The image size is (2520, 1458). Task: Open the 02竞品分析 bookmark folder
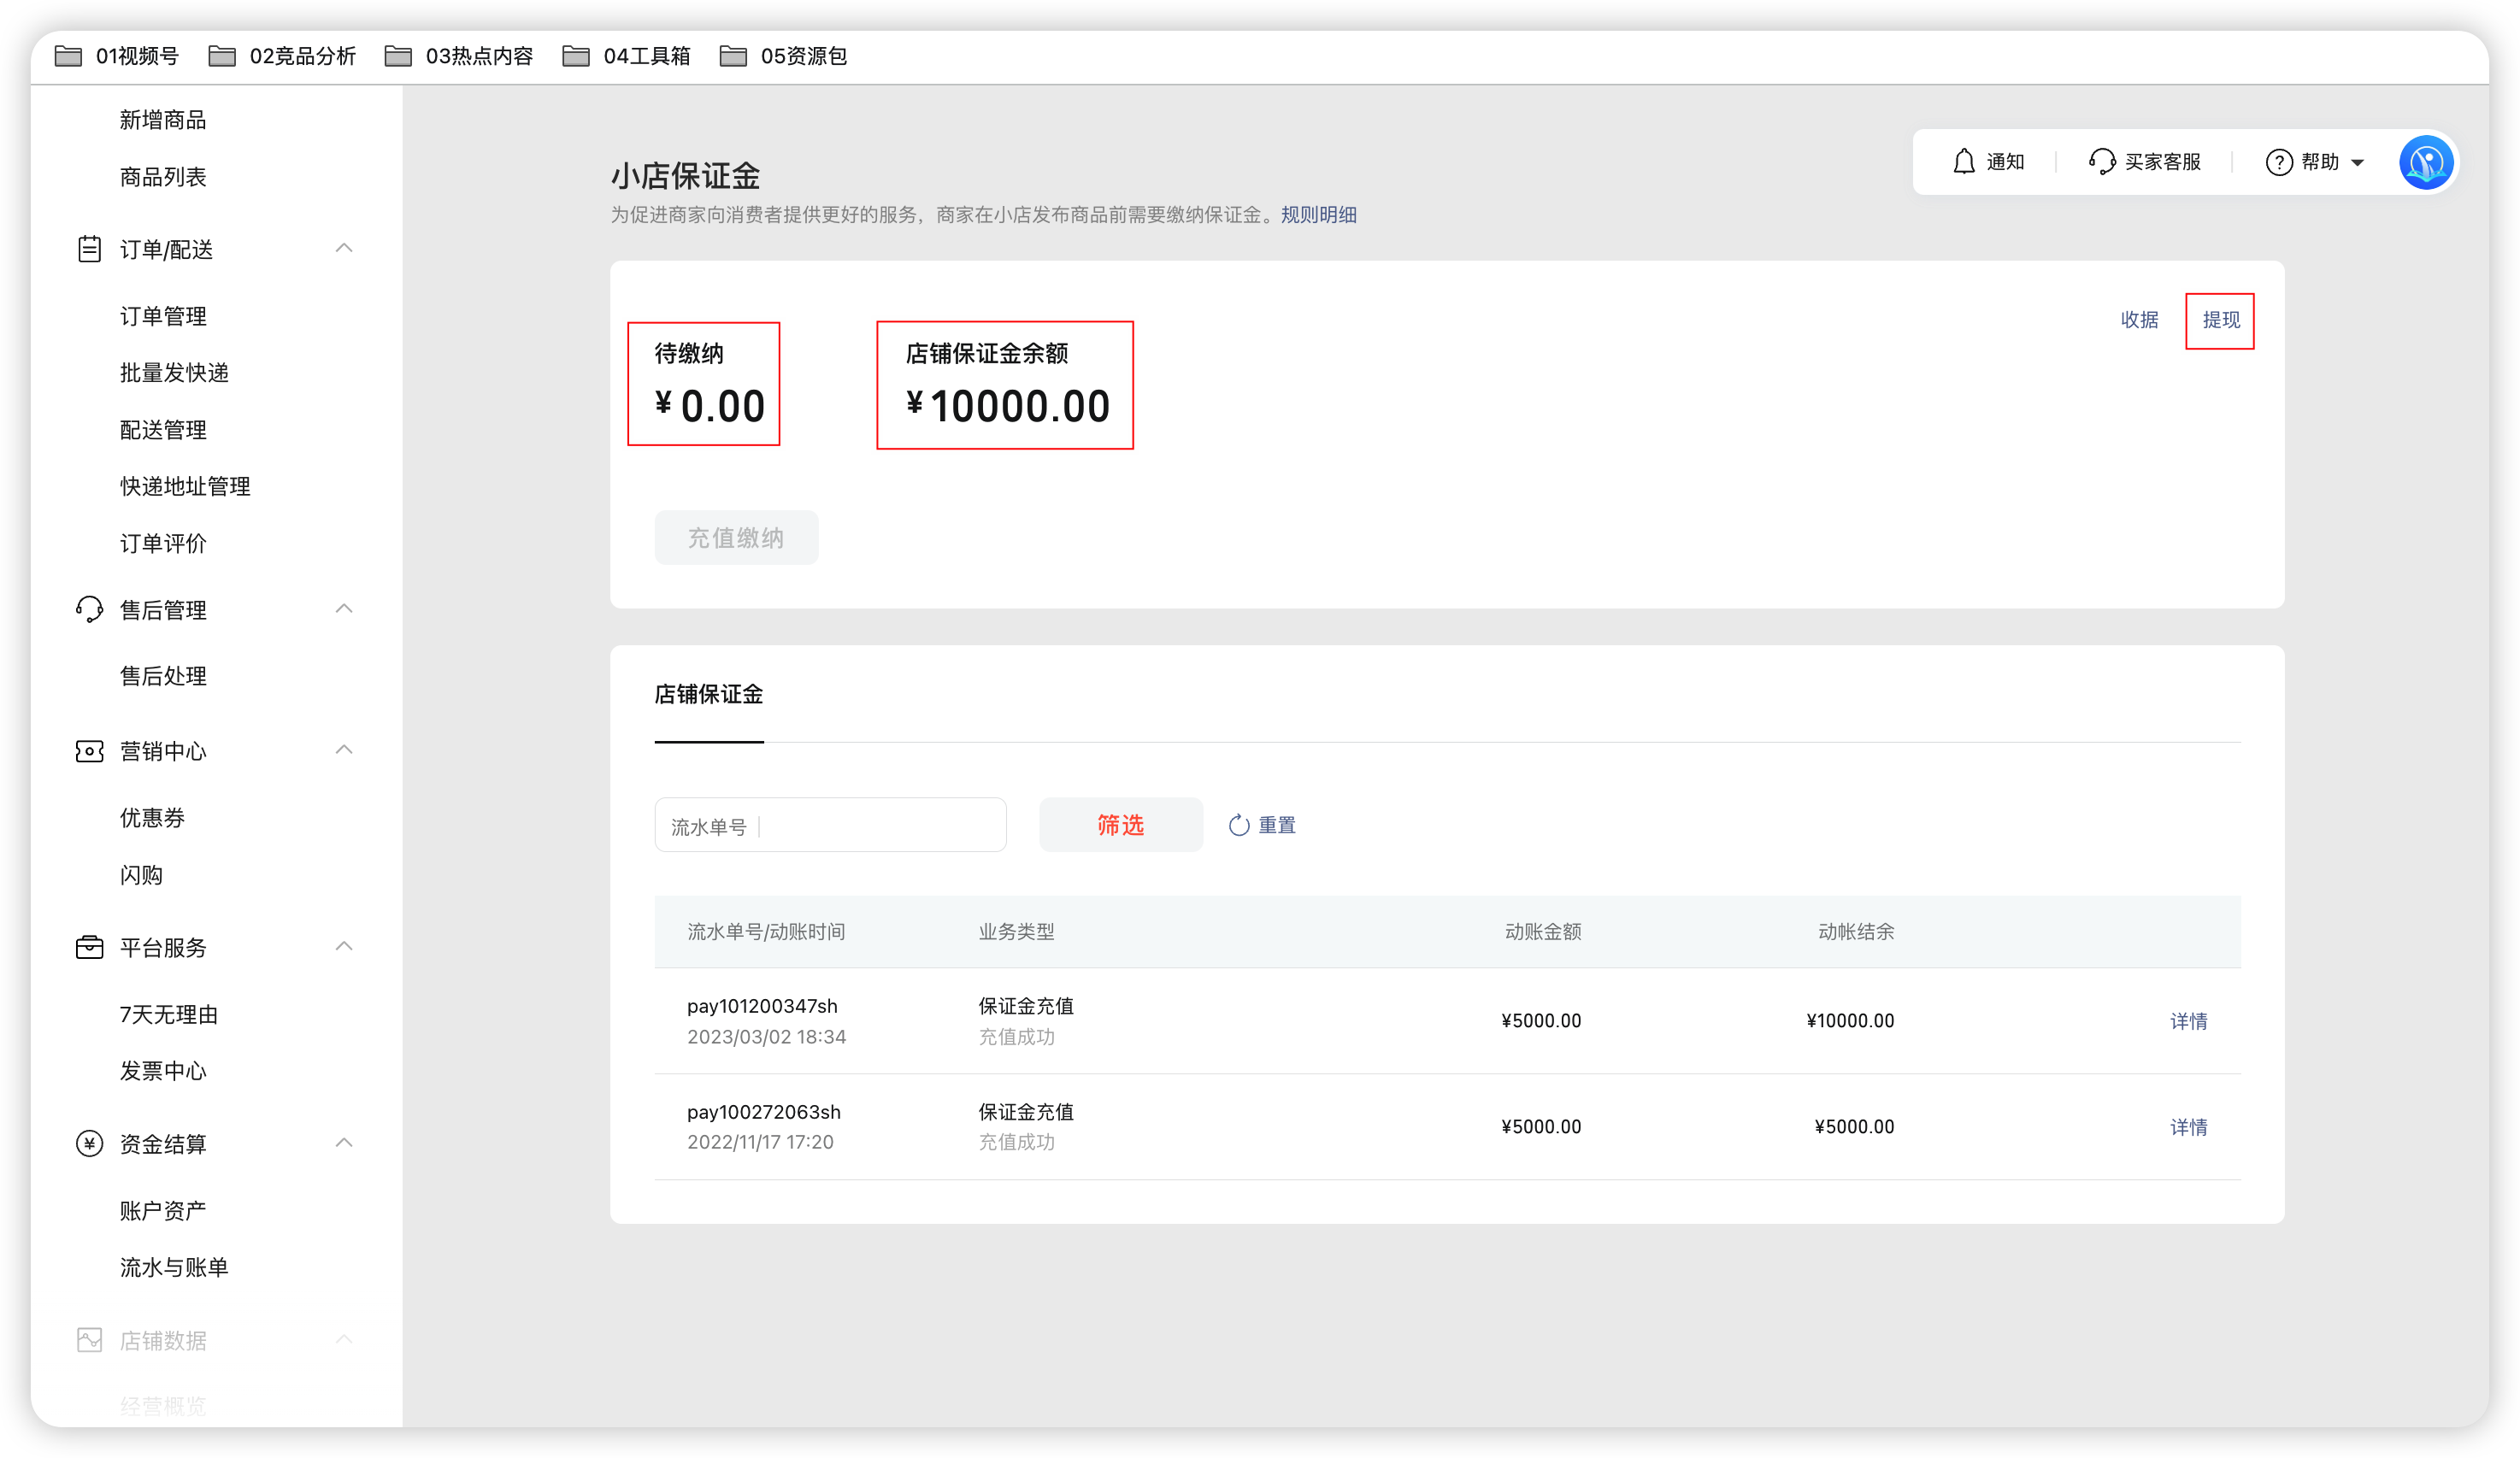282,56
